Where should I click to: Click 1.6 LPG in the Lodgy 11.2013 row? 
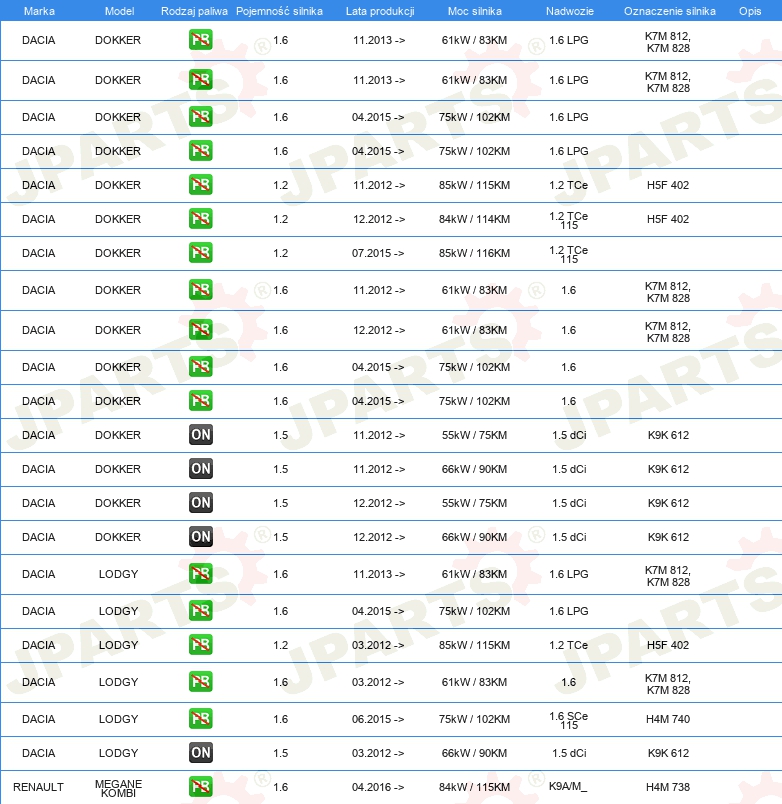569,574
